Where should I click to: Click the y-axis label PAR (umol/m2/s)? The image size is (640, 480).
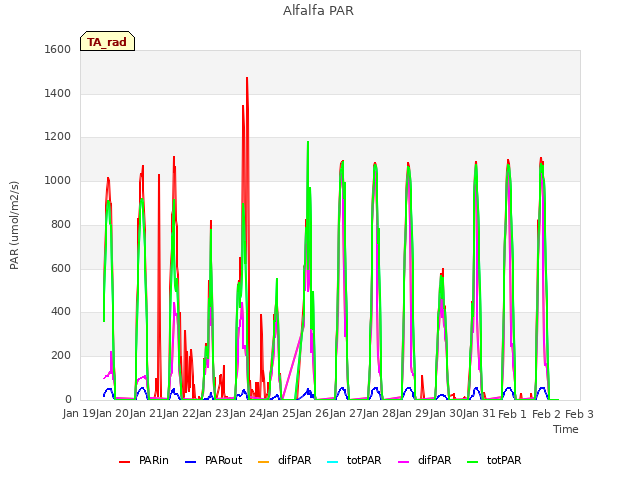point(14,225)
